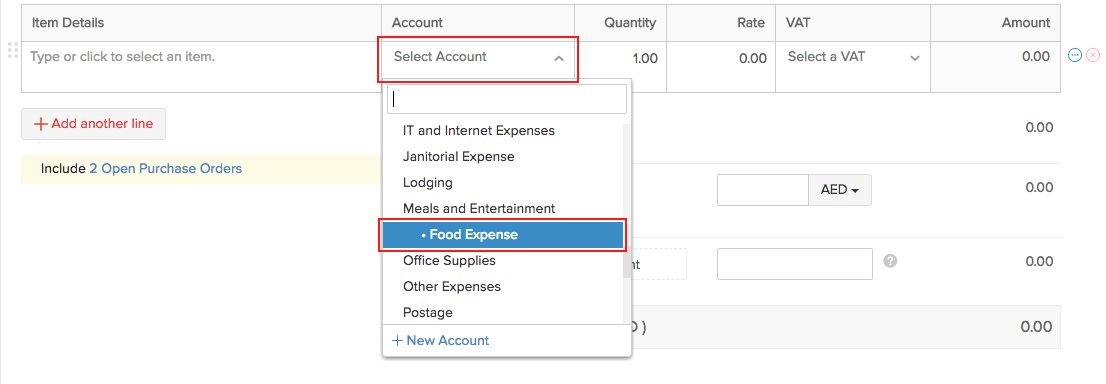Open the Select Account dropdown

coord(479,59)
